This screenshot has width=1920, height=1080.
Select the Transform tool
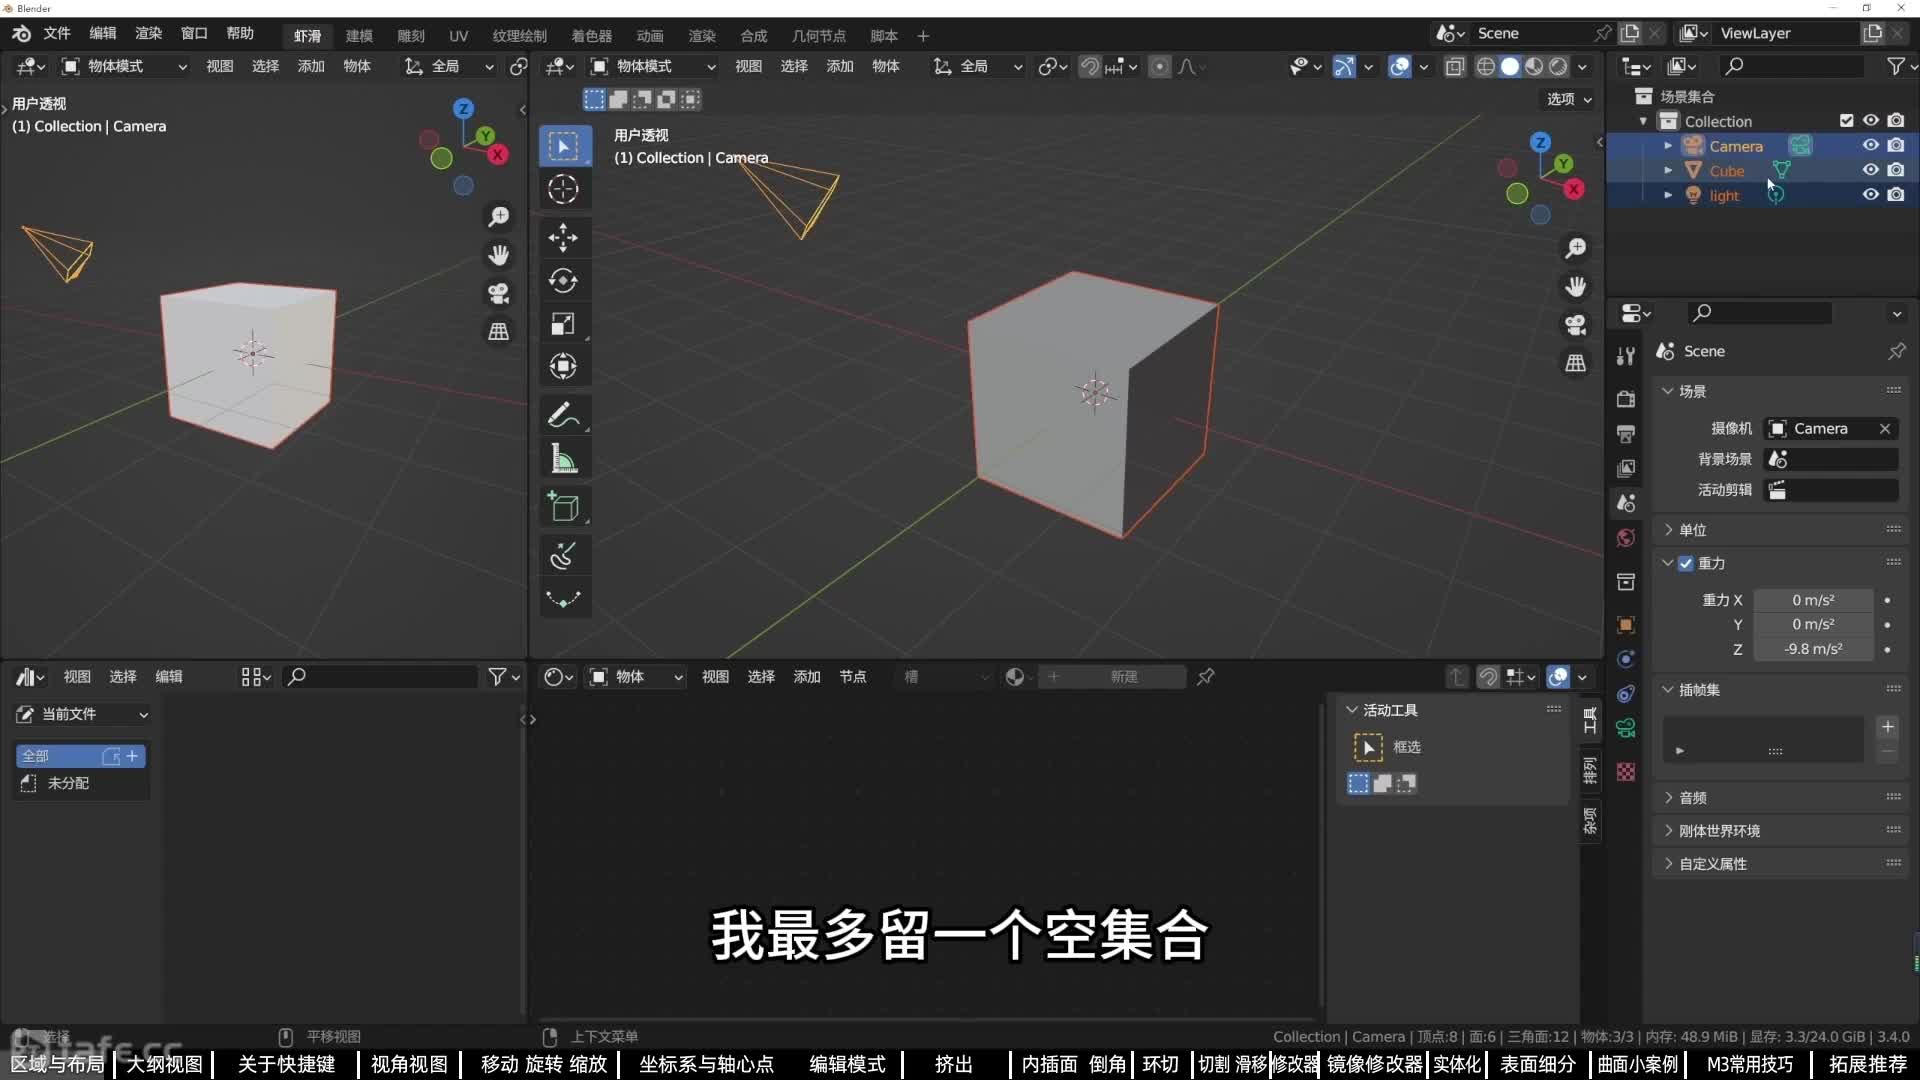[563, 366]
